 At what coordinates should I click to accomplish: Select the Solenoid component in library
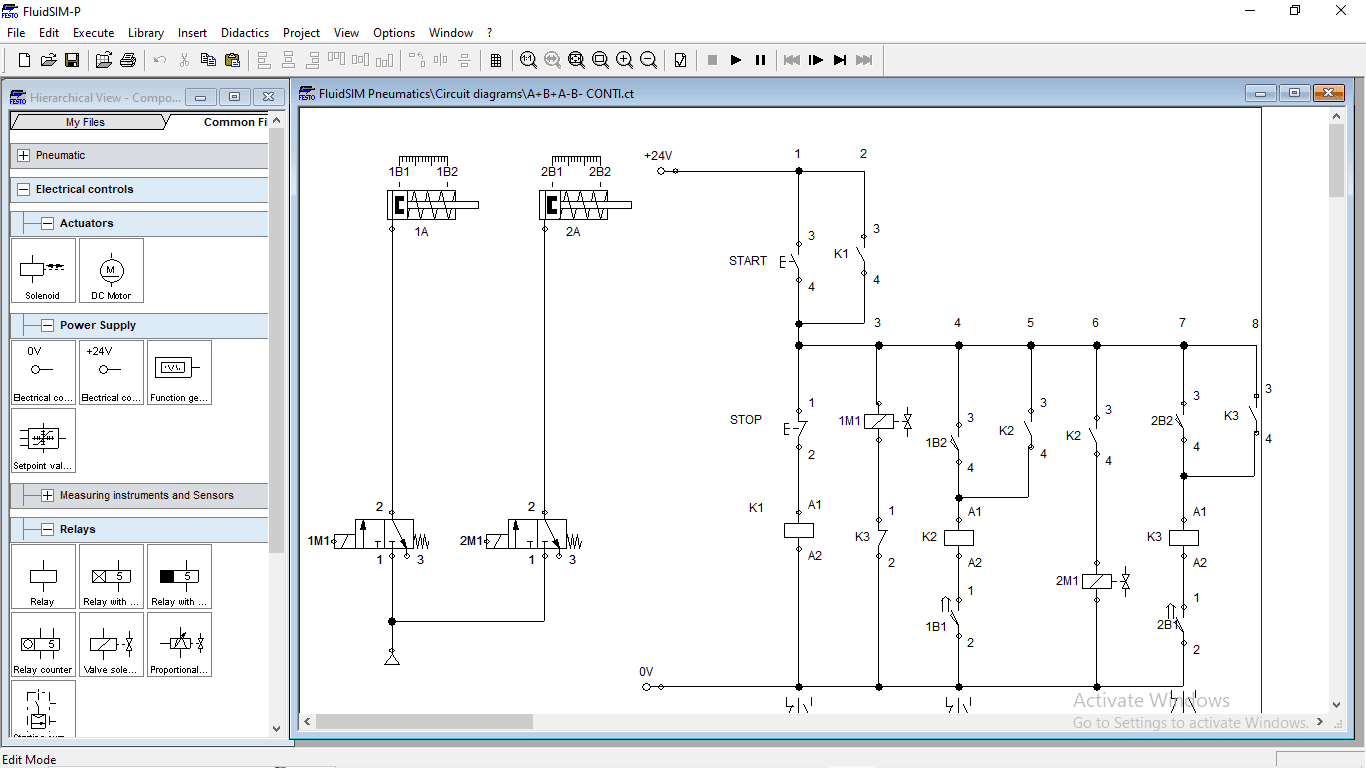[x=43, y=270]
